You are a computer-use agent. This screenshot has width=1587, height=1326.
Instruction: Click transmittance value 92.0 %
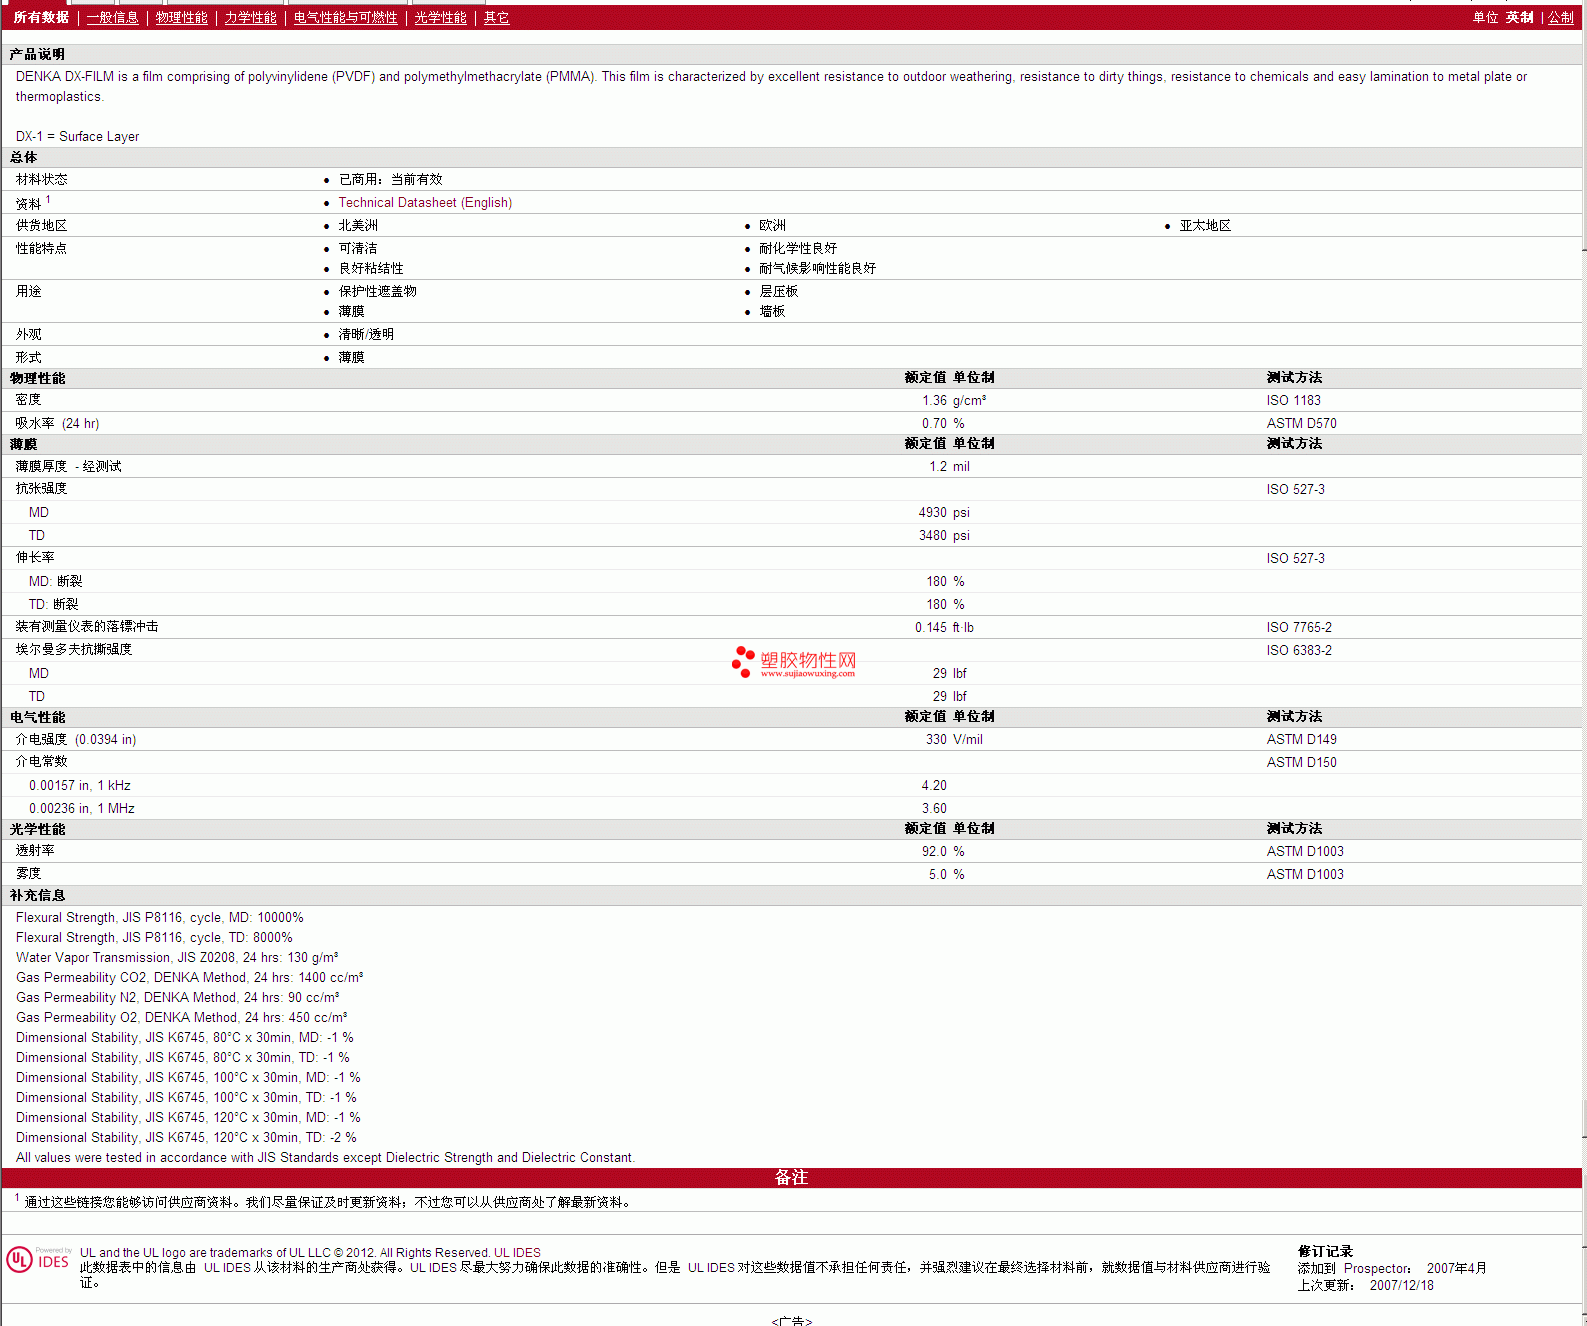click(x=943, y=851)
